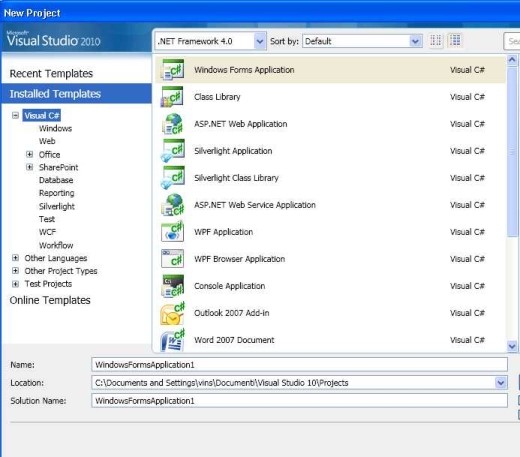Open the Online Templates section

(50, 300)
